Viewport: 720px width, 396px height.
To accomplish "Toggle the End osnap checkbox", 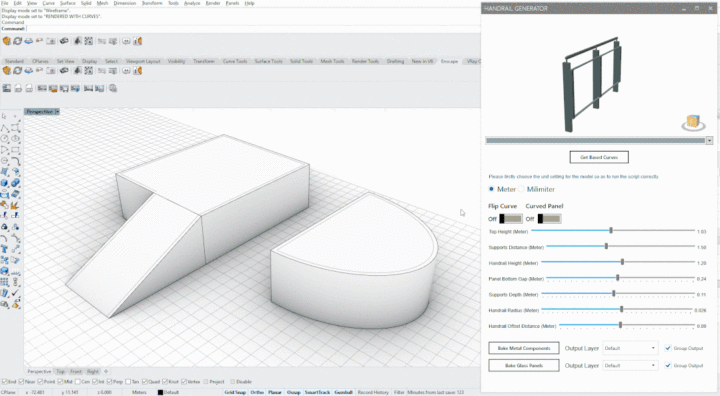I will point(4,382).
